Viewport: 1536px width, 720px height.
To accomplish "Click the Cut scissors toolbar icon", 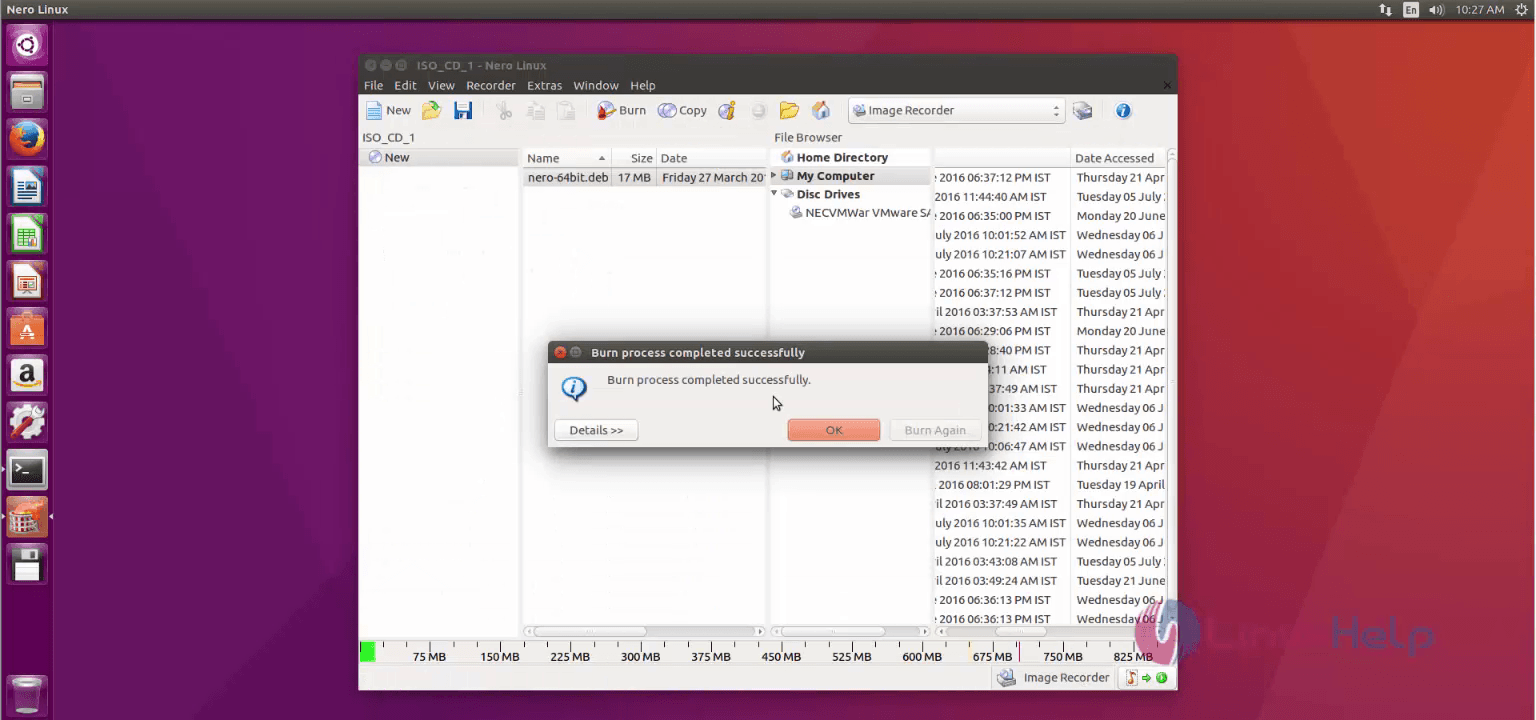I will (504, 111).
